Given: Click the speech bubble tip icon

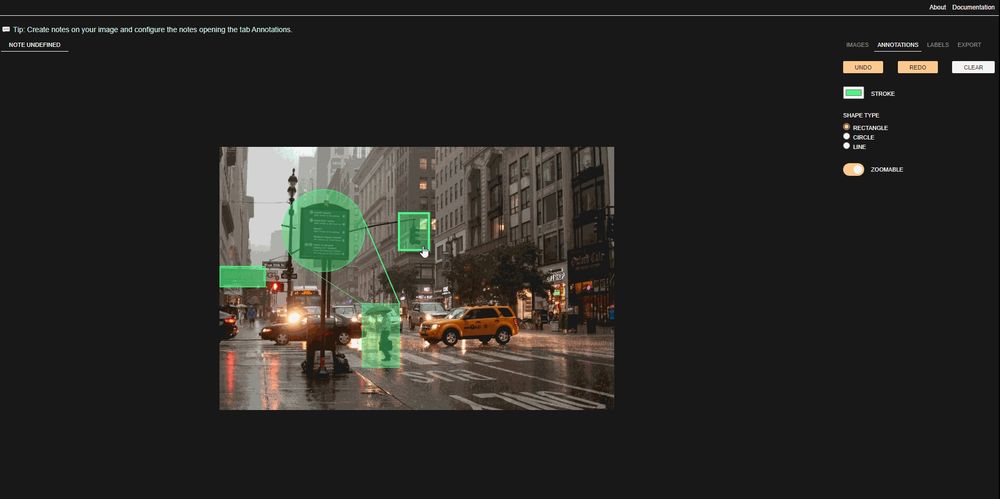Looking at the screenshot, I should point(6,29).
